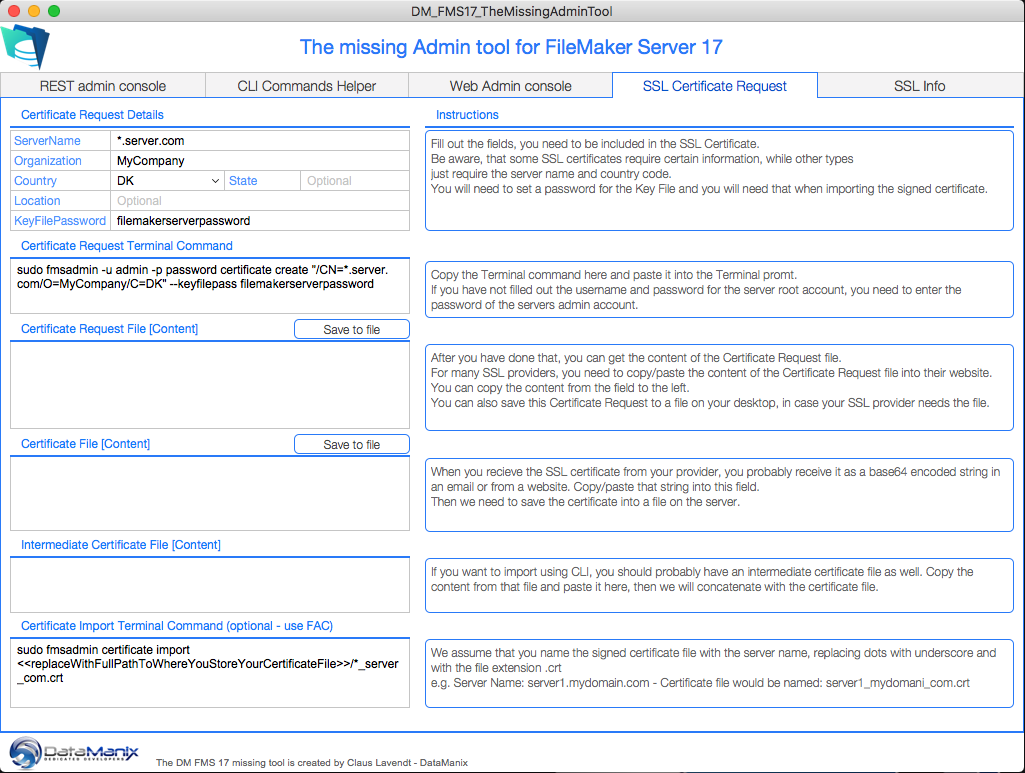Click the 'The missing Admin tool for FileMaker Server 17' title
Screen dimensions: 1025x773
point(511,47)
